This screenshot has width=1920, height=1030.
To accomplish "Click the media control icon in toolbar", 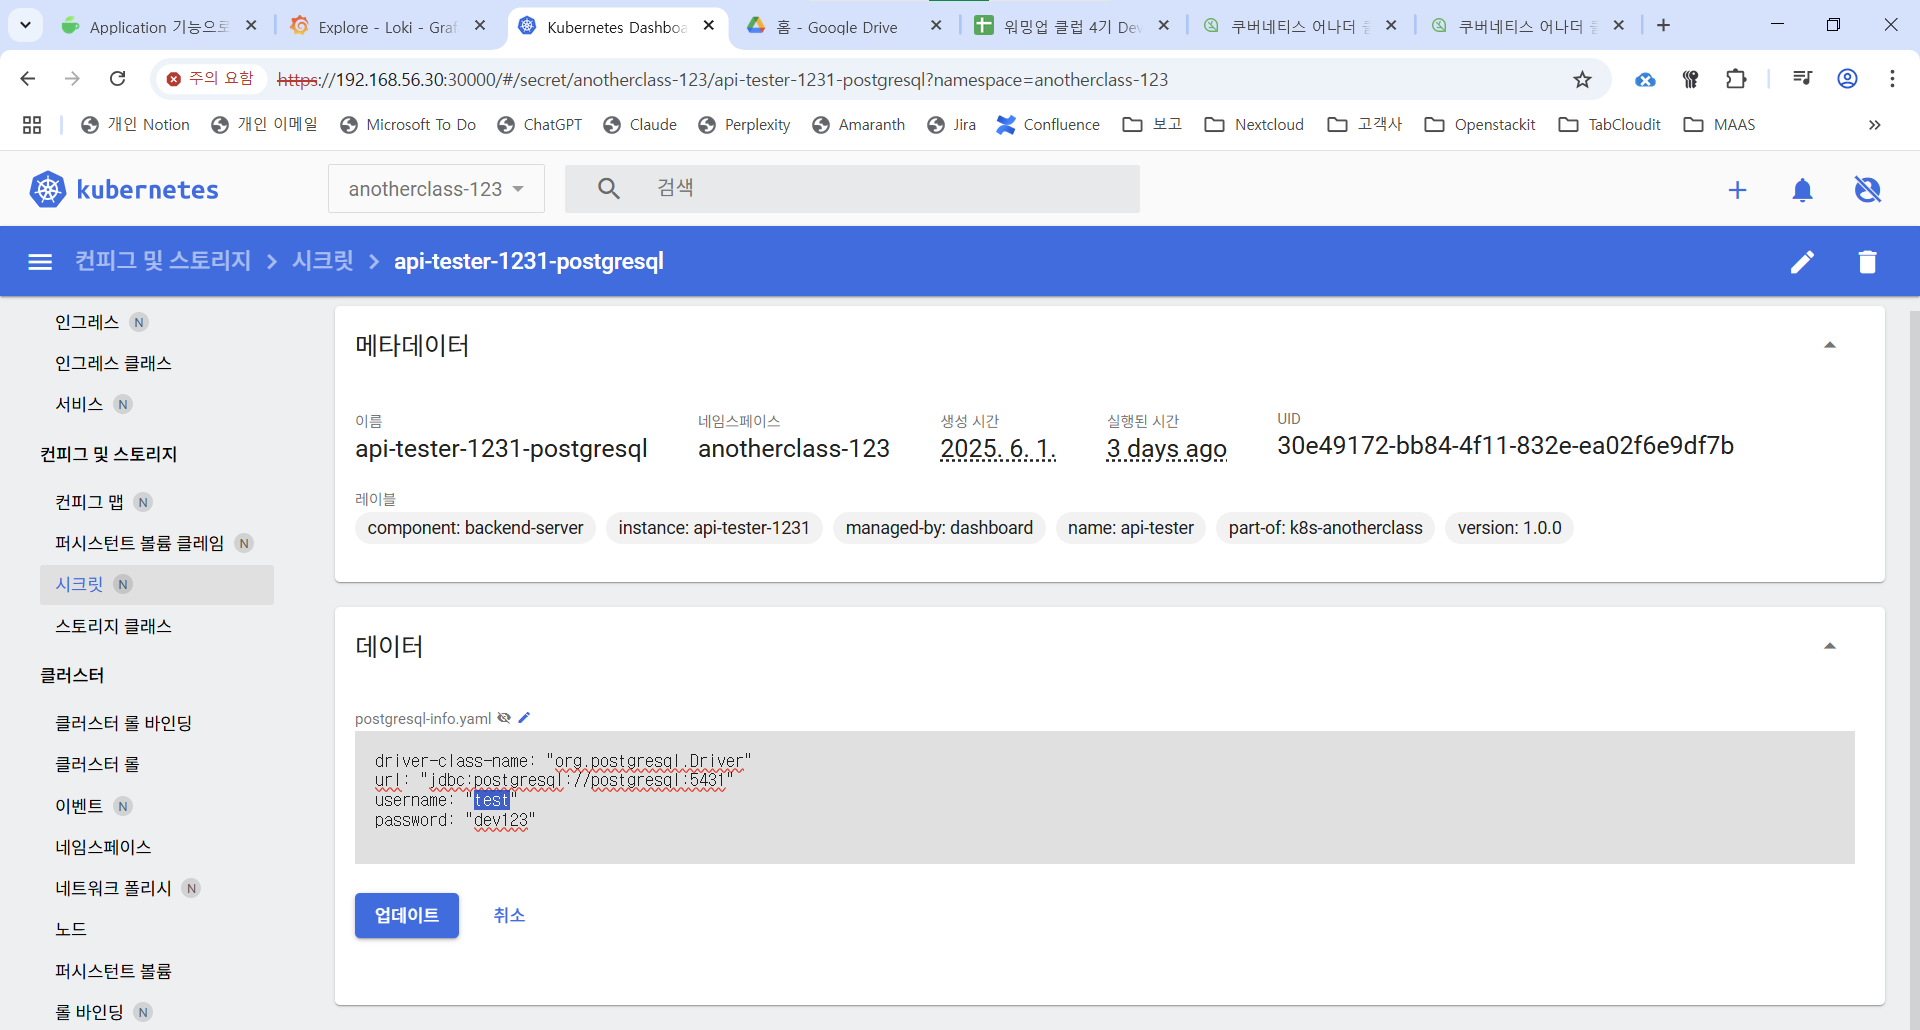I will coord(1802,78).
